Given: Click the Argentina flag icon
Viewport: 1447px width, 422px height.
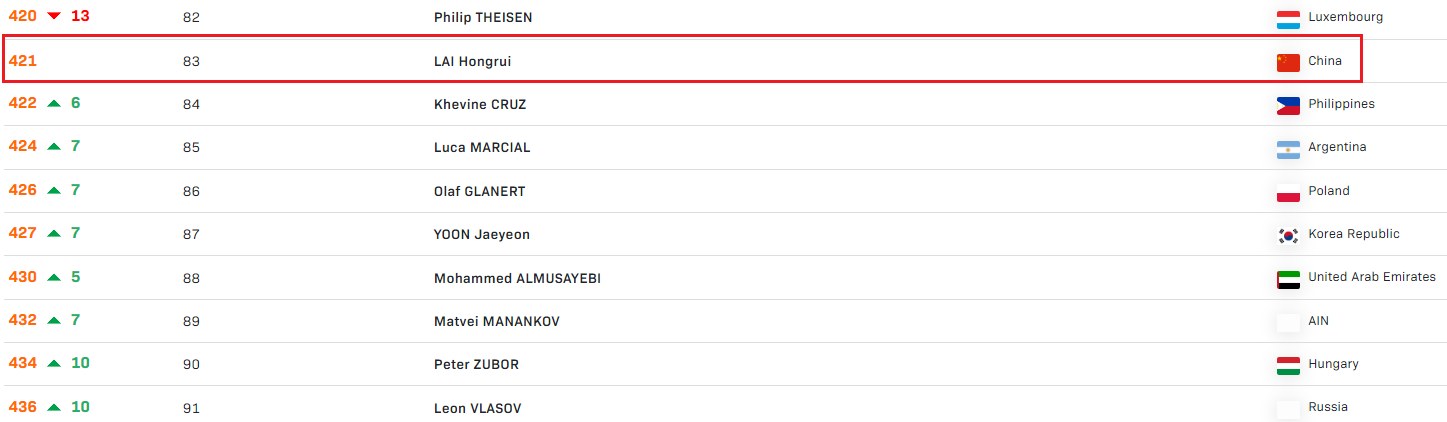Looking at the screenshot, I should click(x=1288, y=150).
